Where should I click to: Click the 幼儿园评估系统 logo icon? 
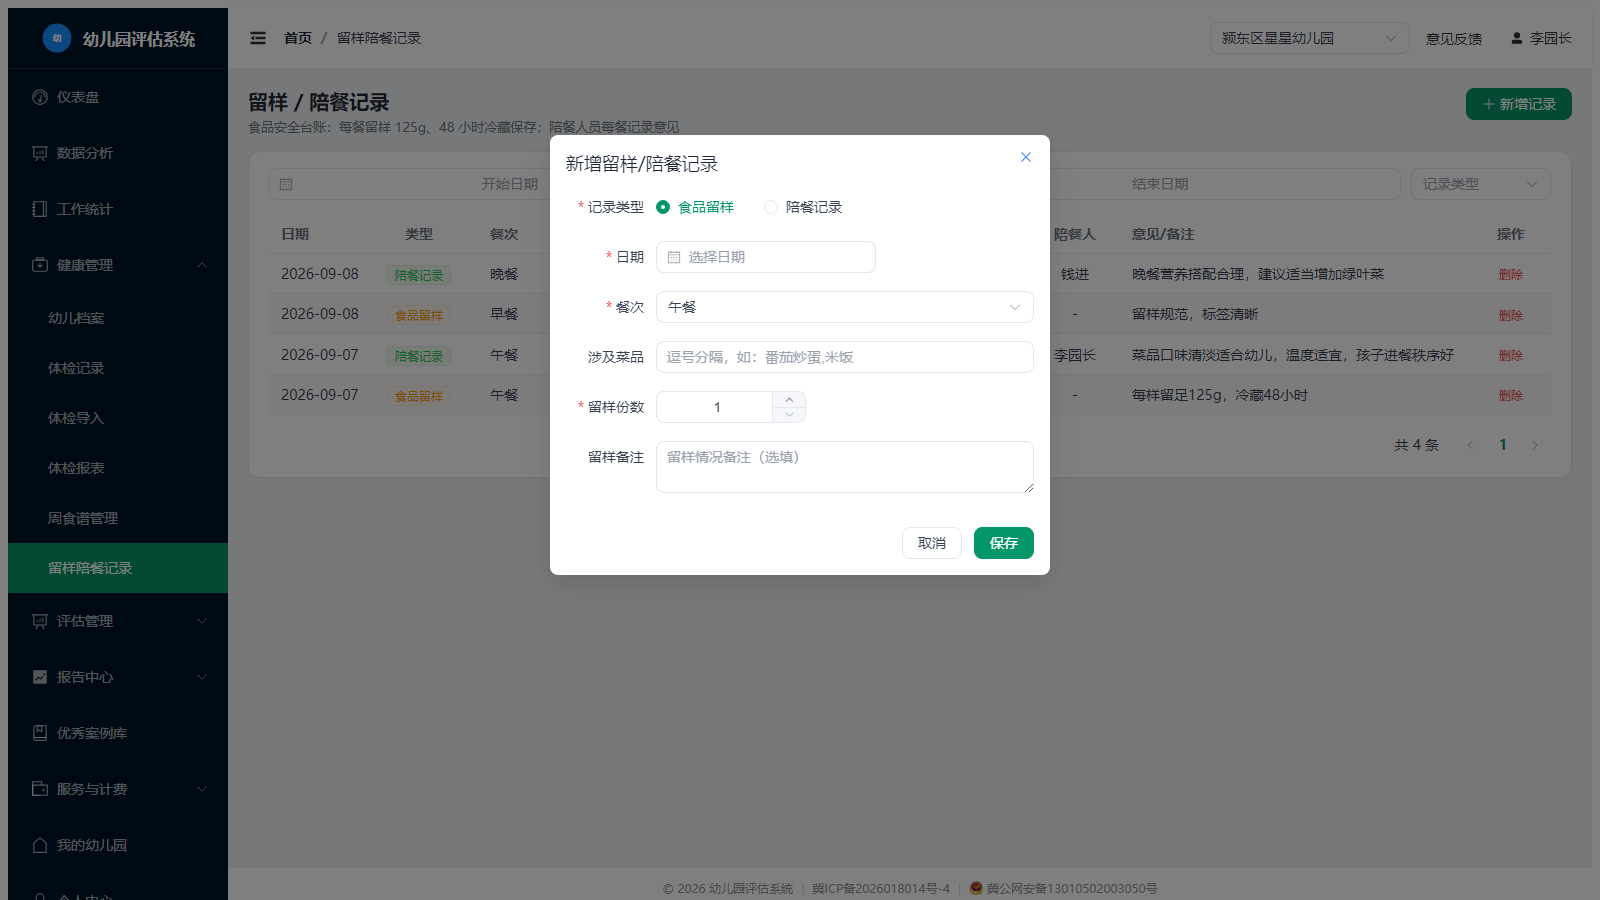pos(57,38)
